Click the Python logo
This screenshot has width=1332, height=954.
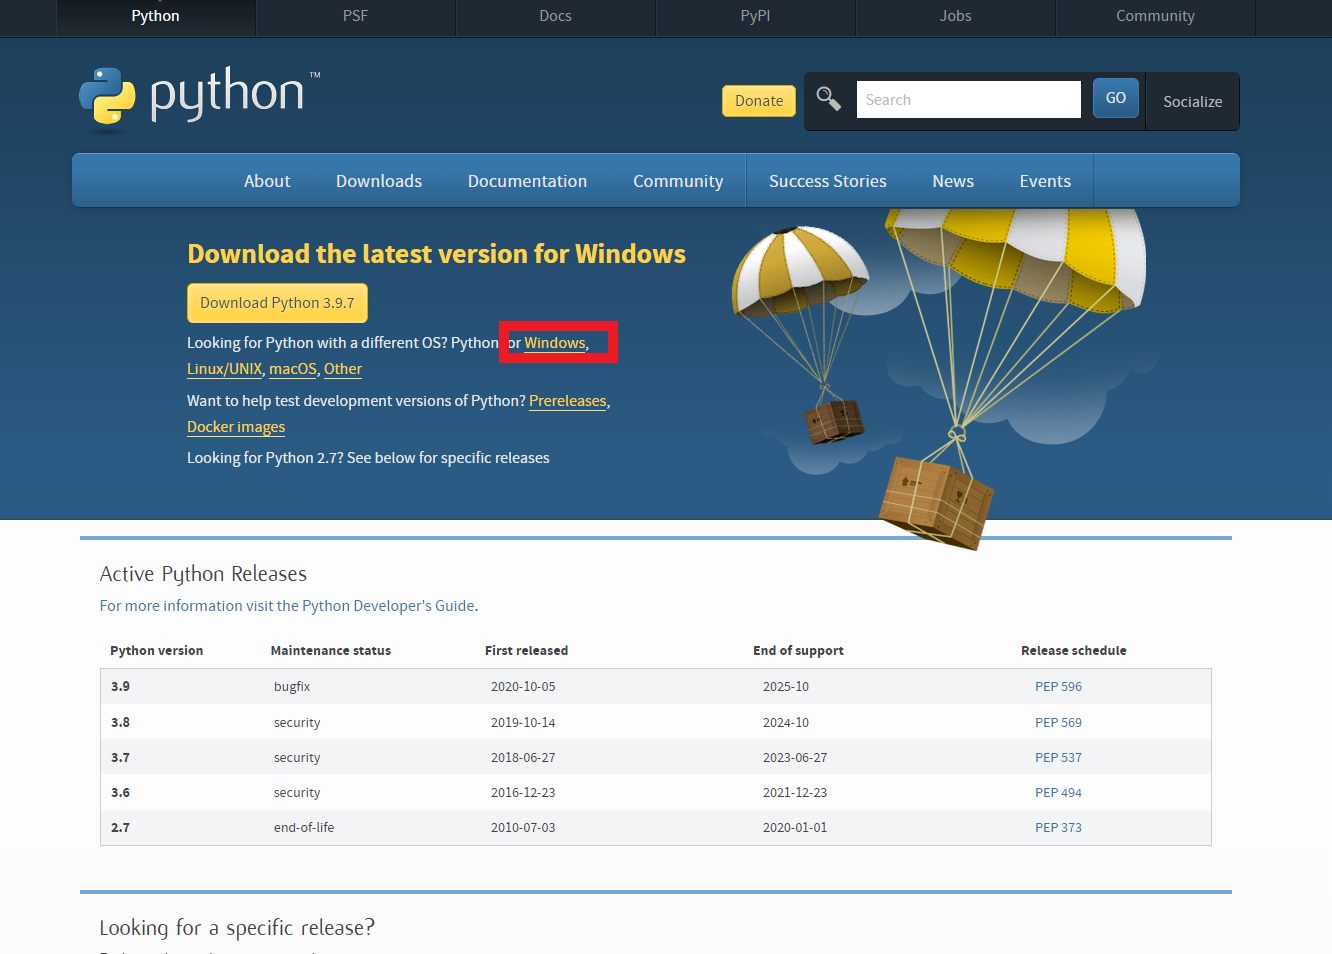200,99
